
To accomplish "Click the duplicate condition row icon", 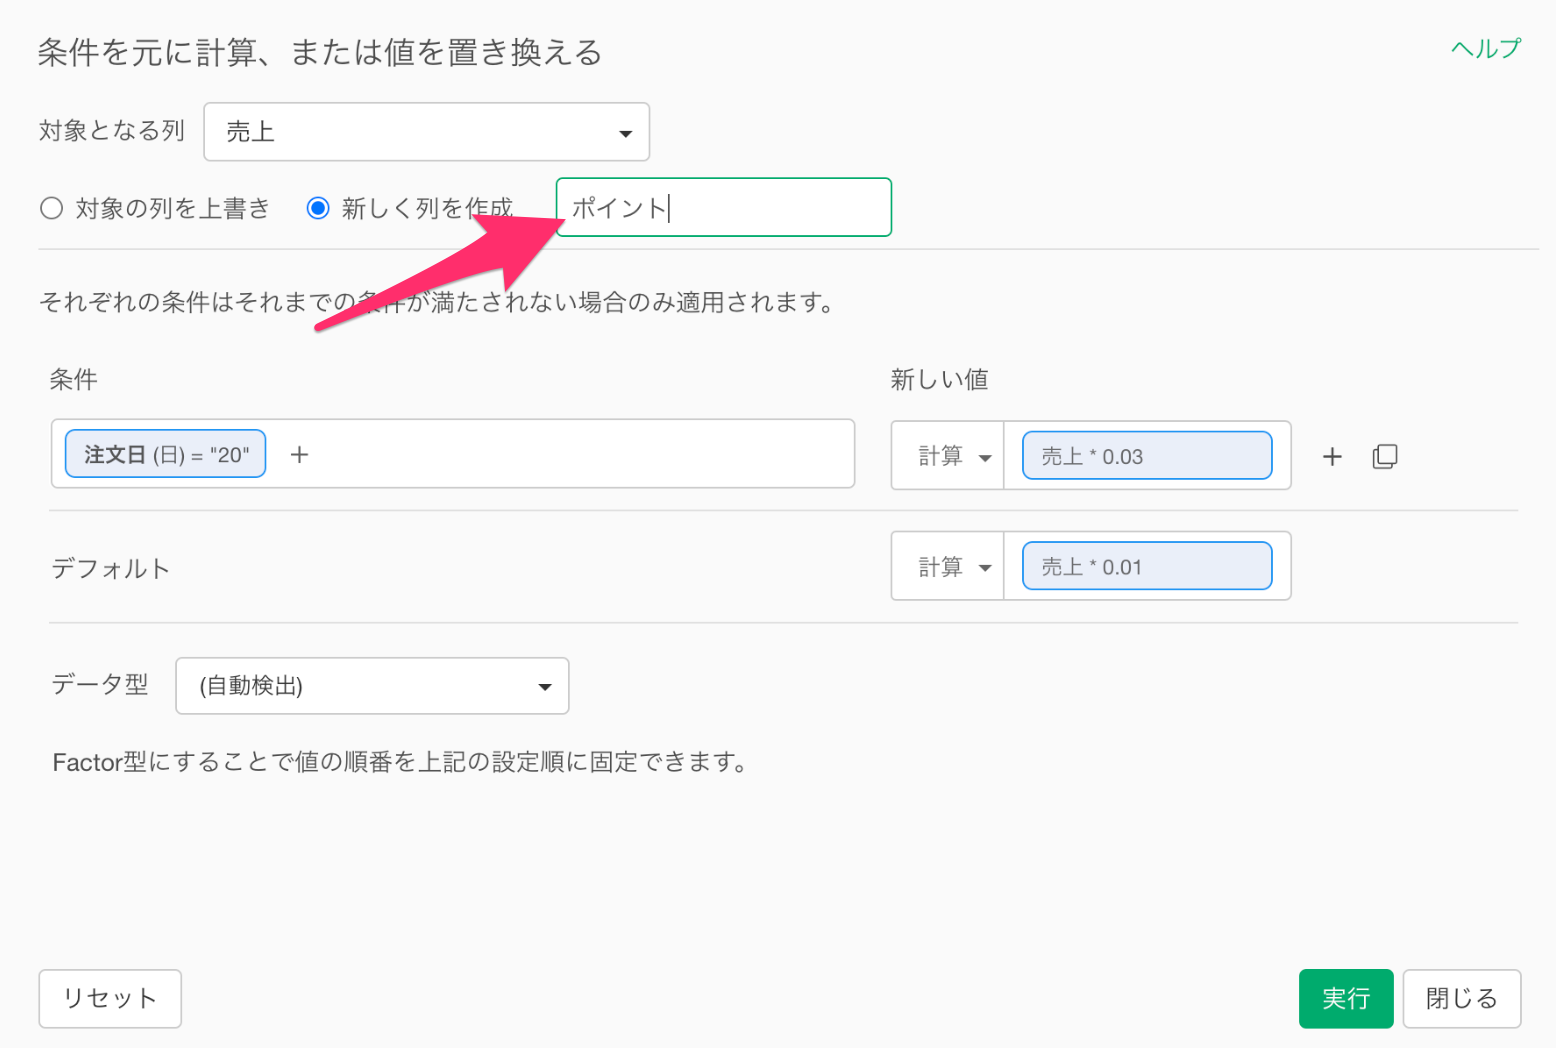I will [1385, 457].
